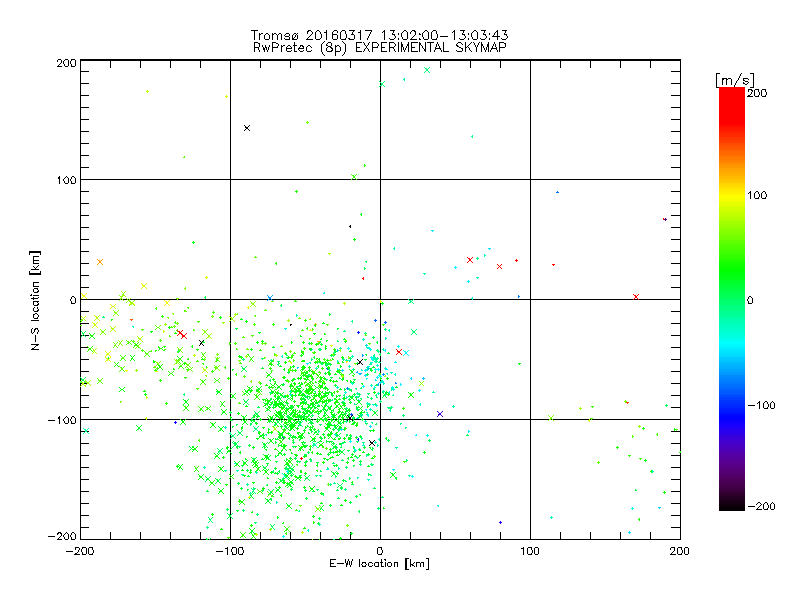Click the 'N-S location [km]' axis label
This screenshot has width=800, height=600.
[35, 300]
